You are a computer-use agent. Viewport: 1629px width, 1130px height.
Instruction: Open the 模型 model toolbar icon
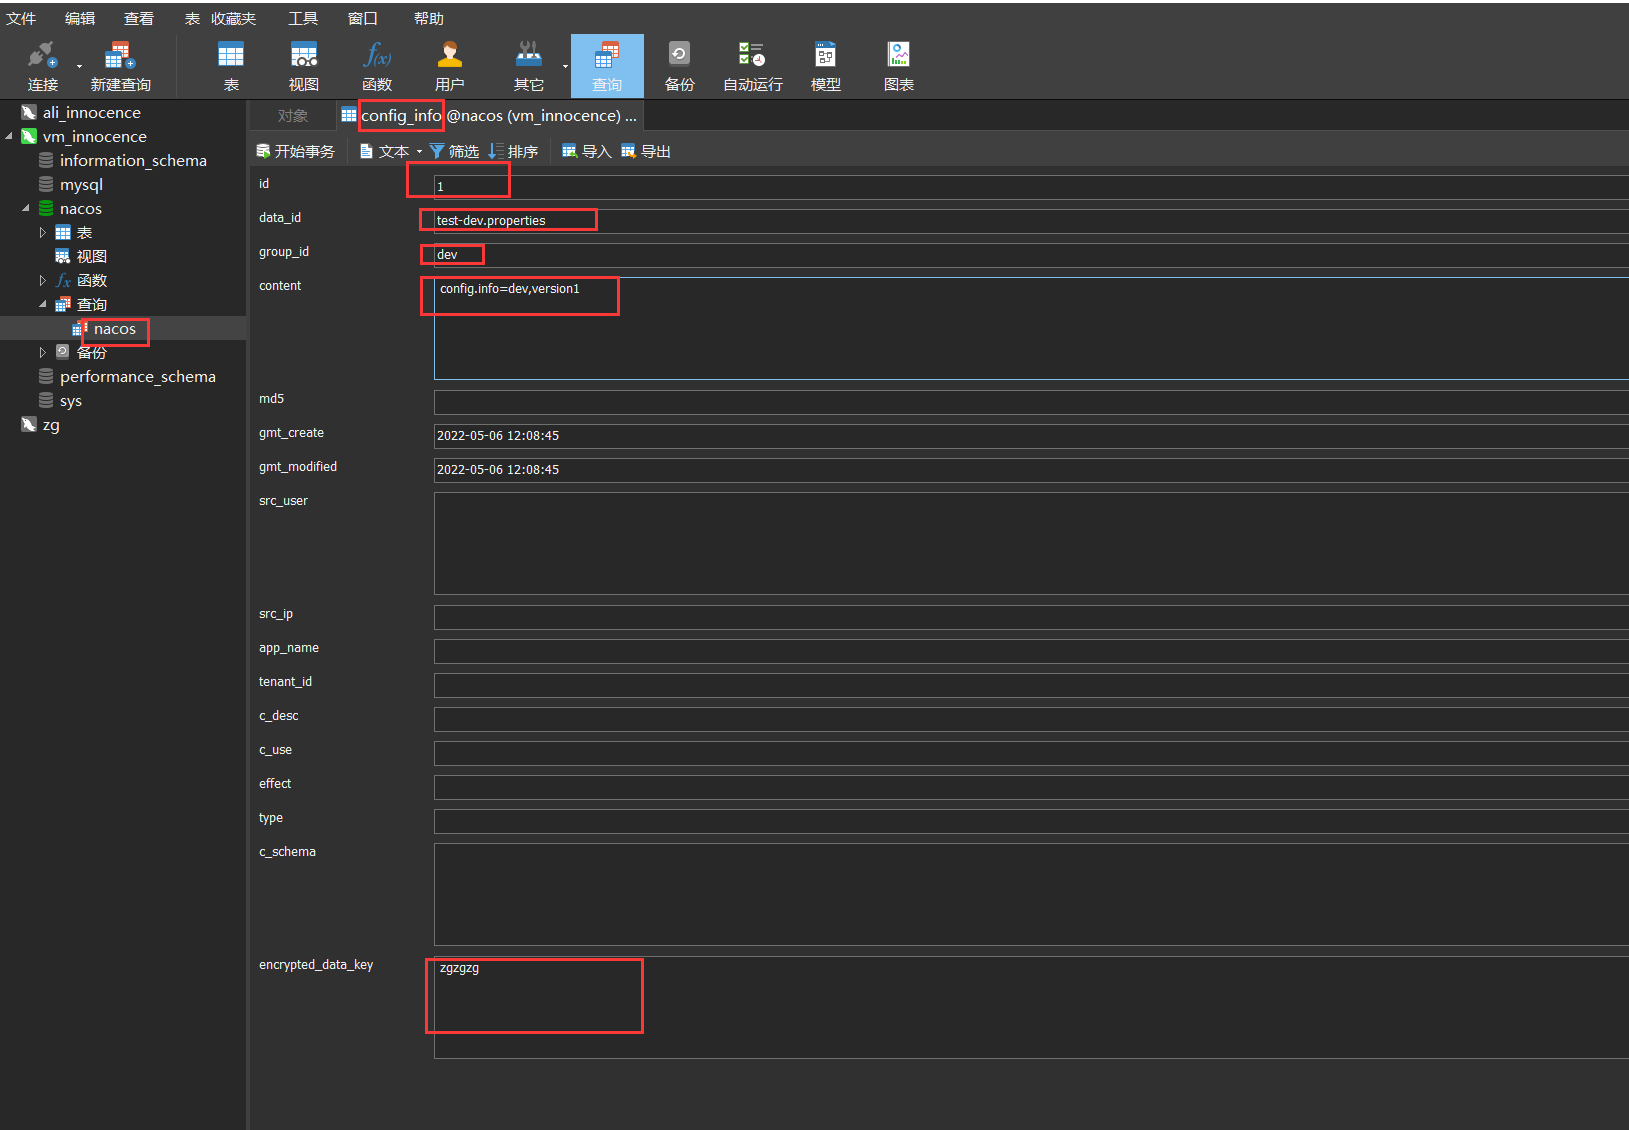pyautogui.click(x=825, y=66)
